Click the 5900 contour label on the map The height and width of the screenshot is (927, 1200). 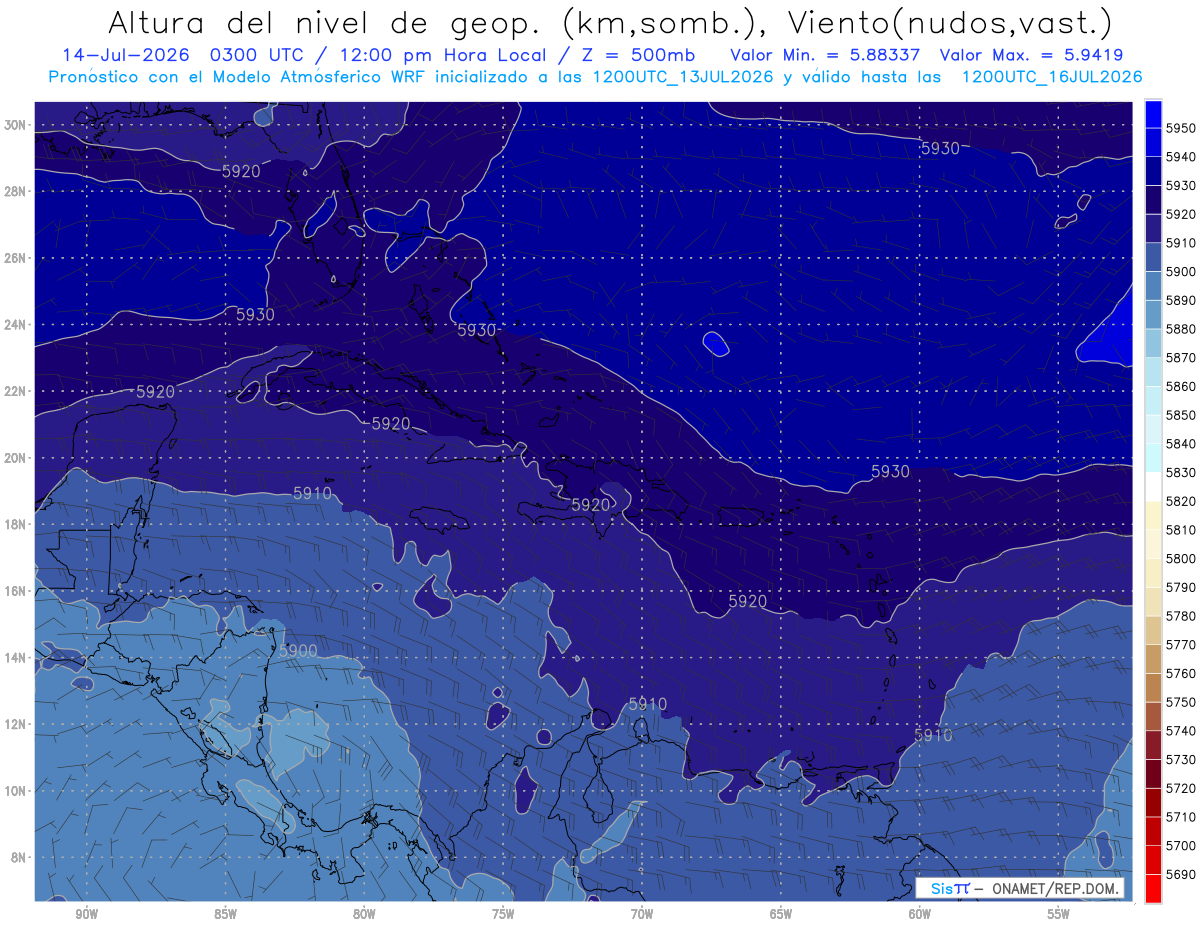298,651
